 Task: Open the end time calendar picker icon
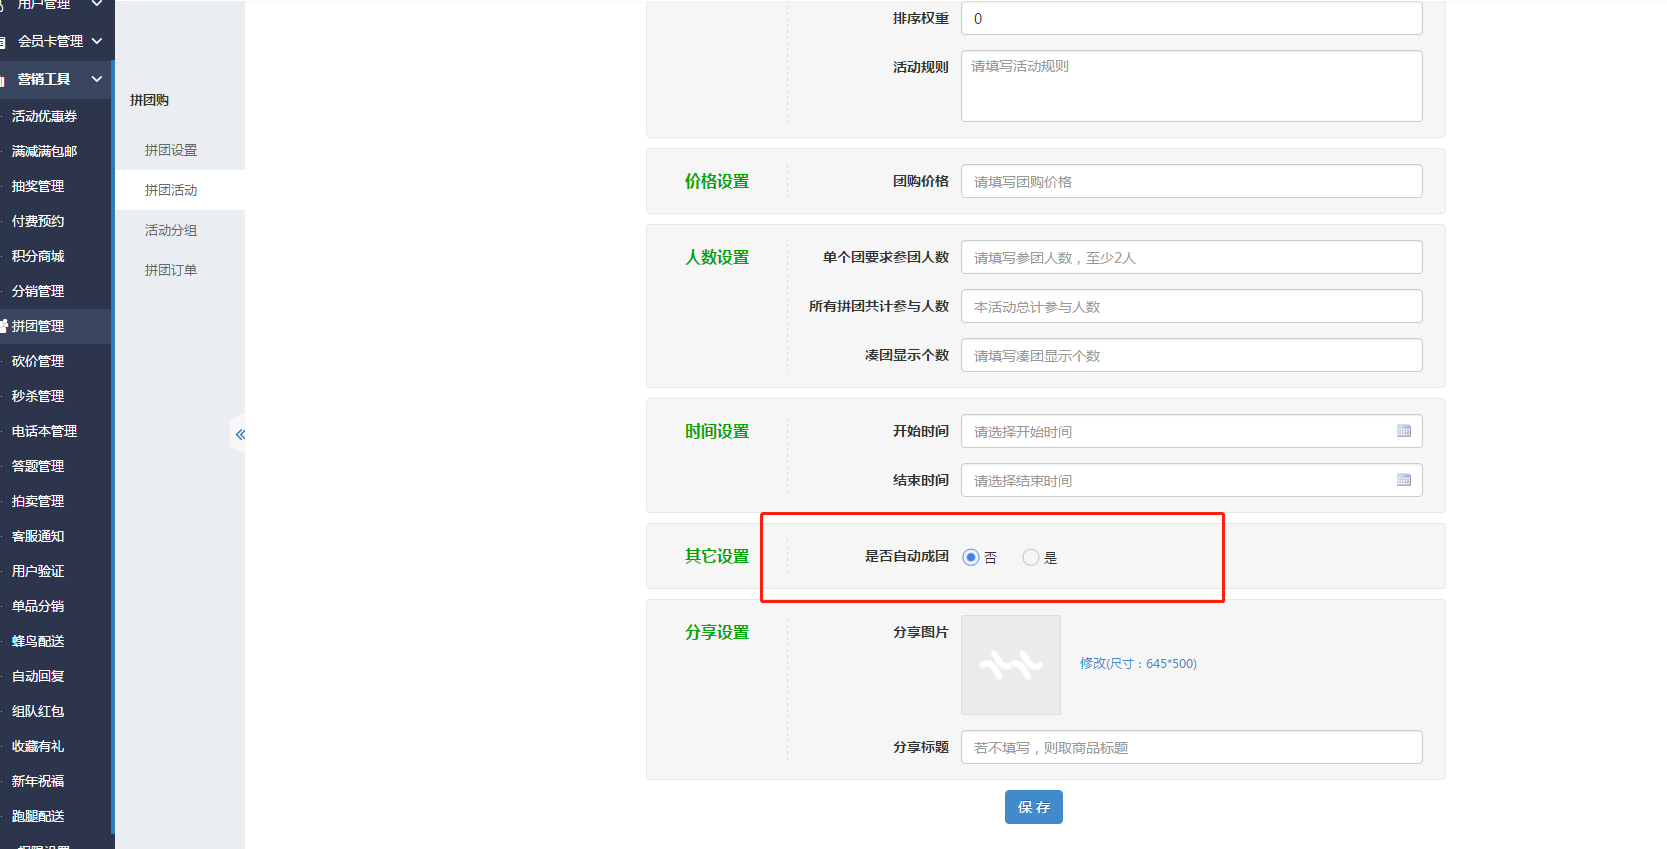1403,480
